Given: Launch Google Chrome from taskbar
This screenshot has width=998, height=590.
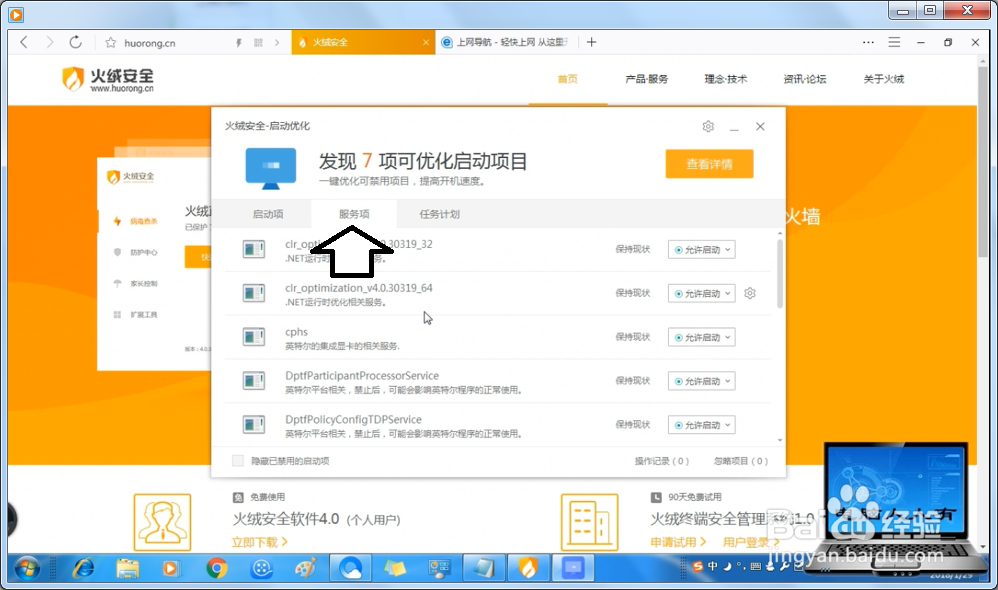Looking at the screenshot, I should click(x=216, y=568).
